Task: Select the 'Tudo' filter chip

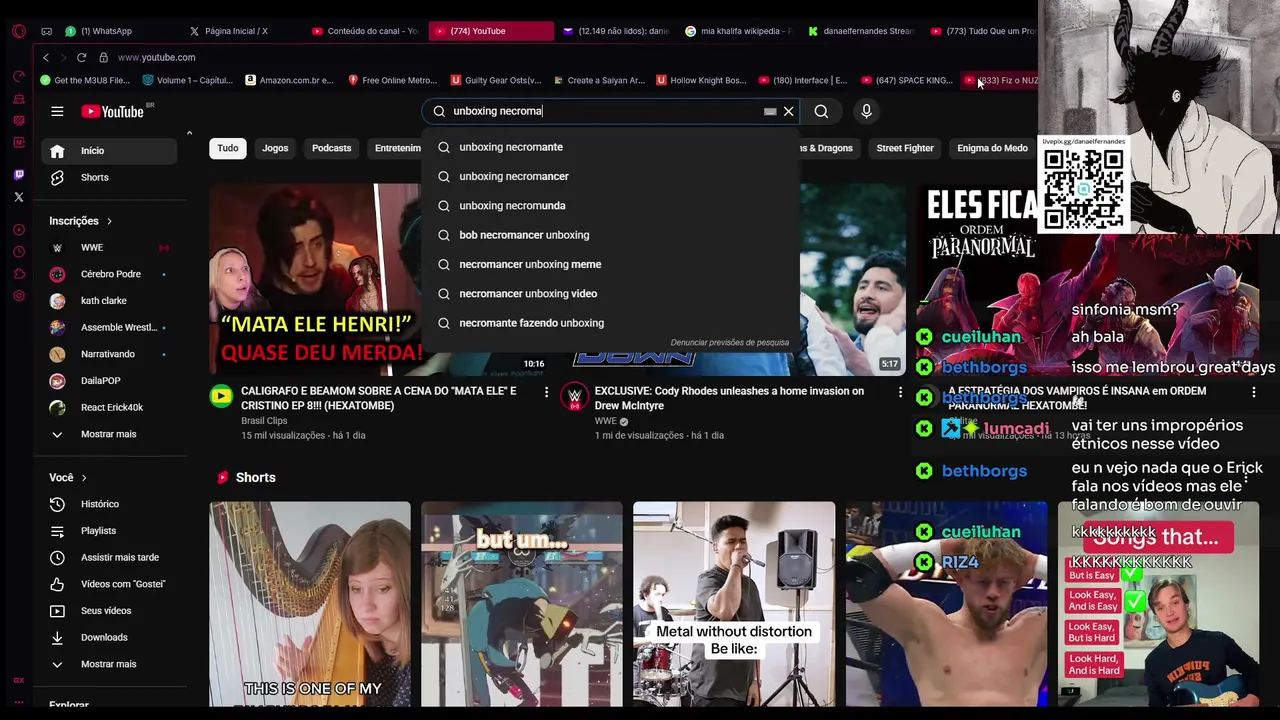Action: coord(228,148)
